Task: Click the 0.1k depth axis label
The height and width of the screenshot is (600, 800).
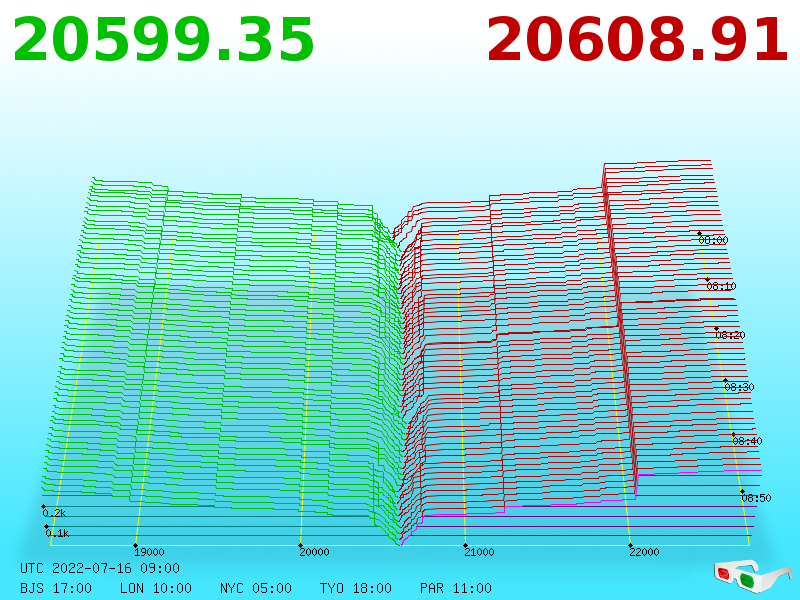Action: (57, 533)
